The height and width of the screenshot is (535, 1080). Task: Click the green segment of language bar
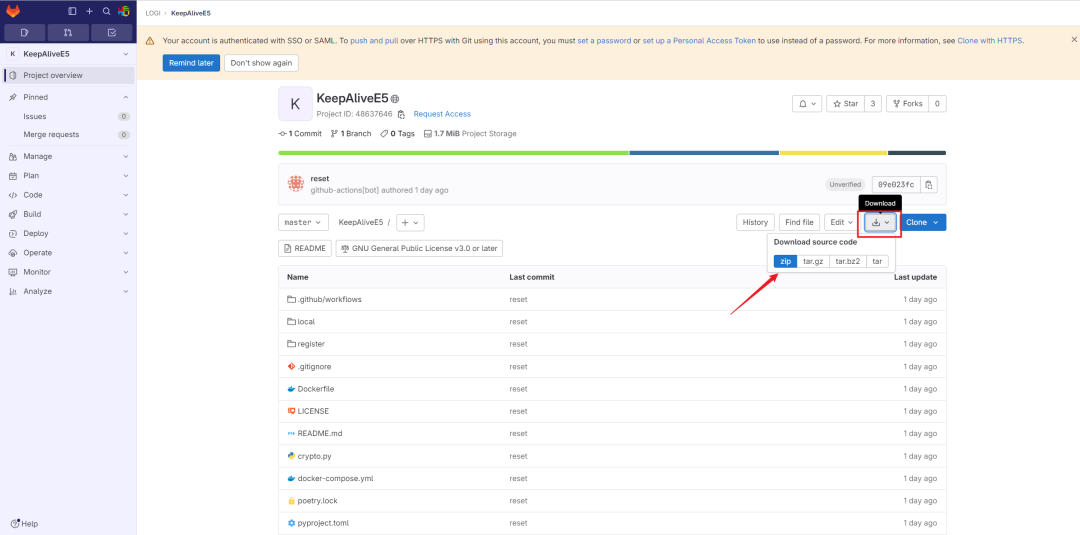(453, 153)
